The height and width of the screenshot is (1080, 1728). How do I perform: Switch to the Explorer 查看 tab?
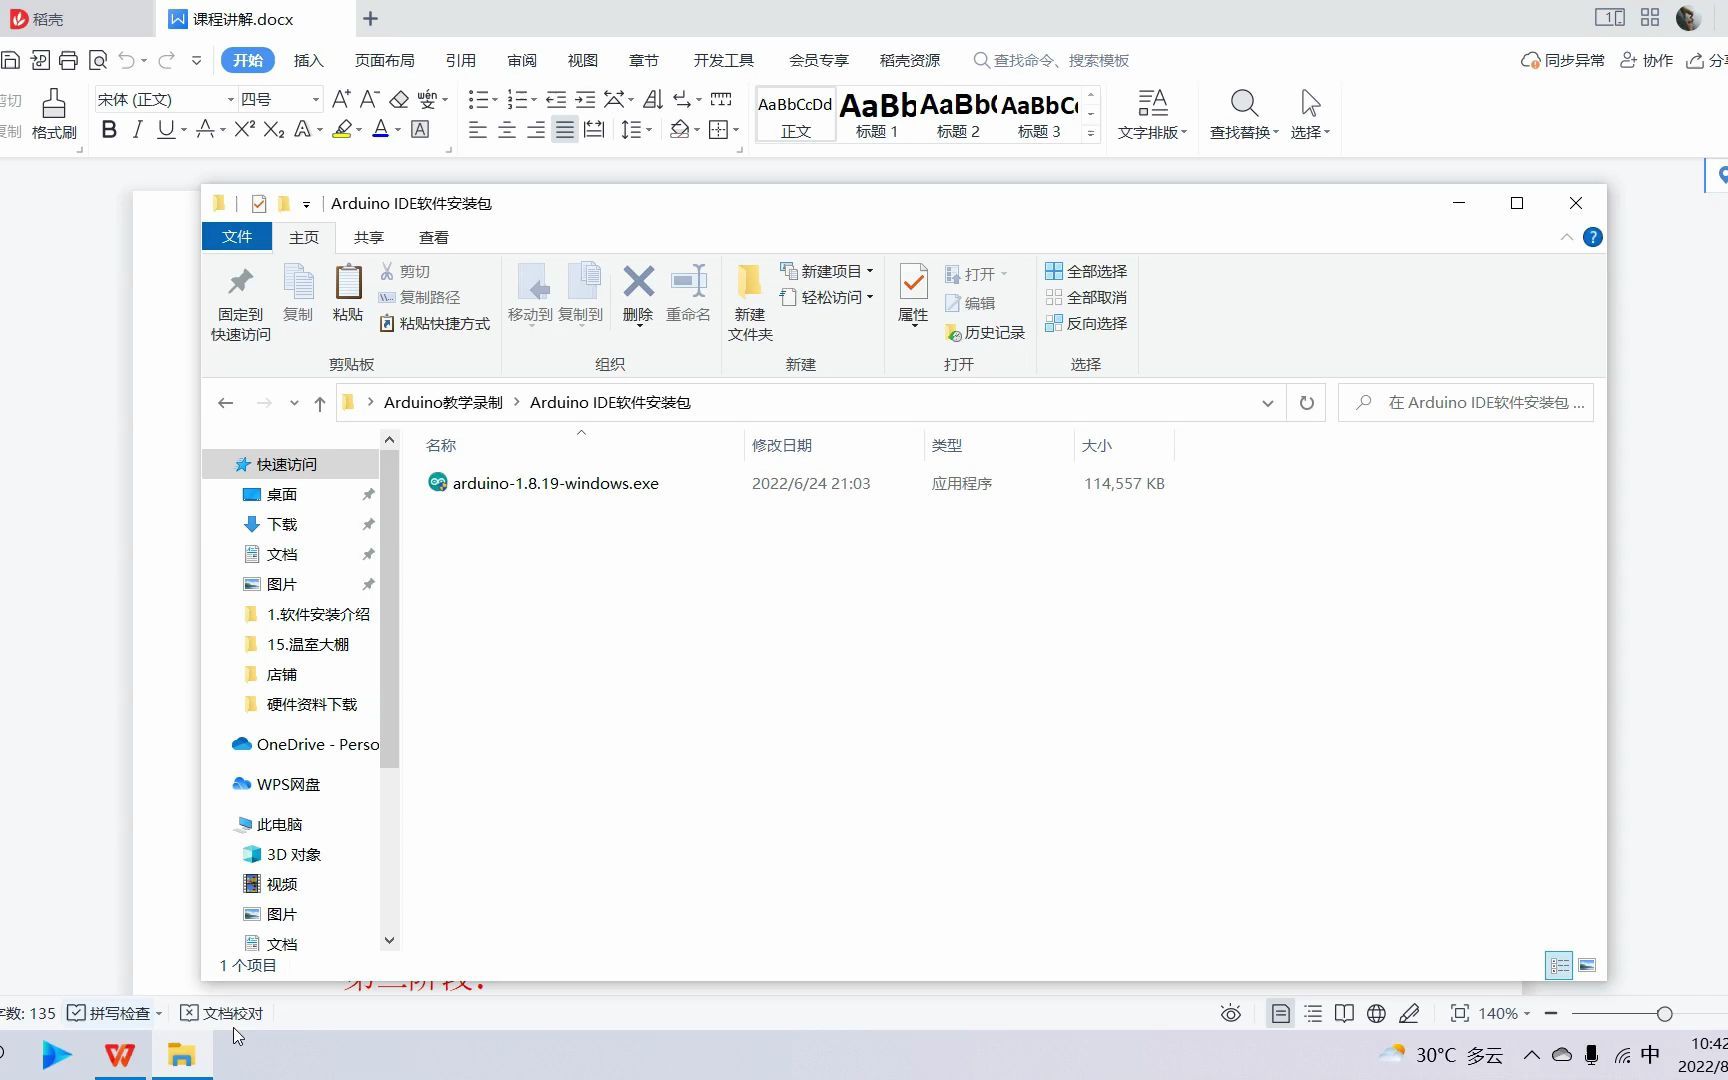click(x=433, y=237)
